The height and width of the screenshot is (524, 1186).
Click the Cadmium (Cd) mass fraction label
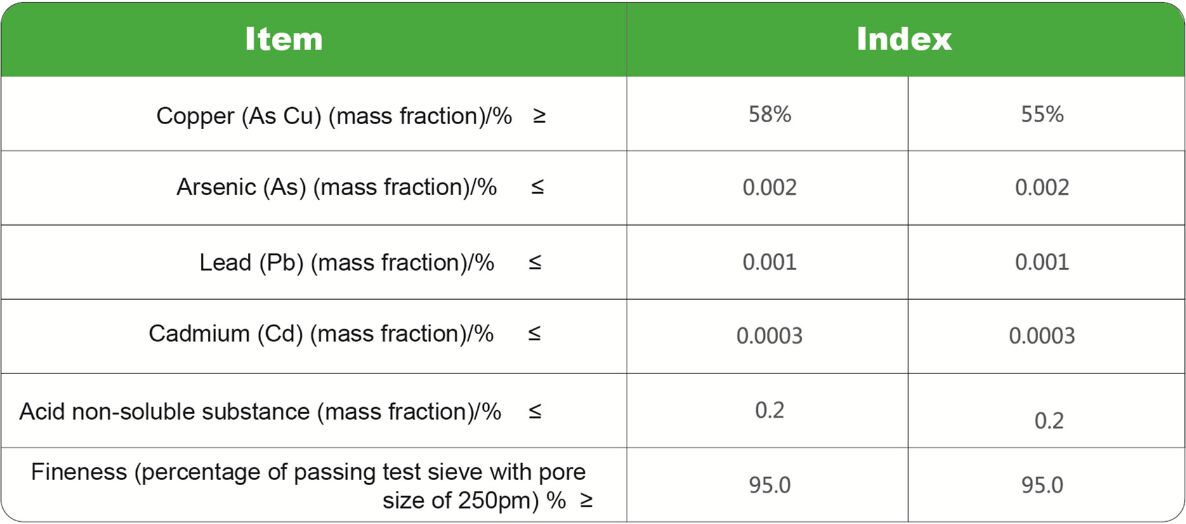point(321,335)
